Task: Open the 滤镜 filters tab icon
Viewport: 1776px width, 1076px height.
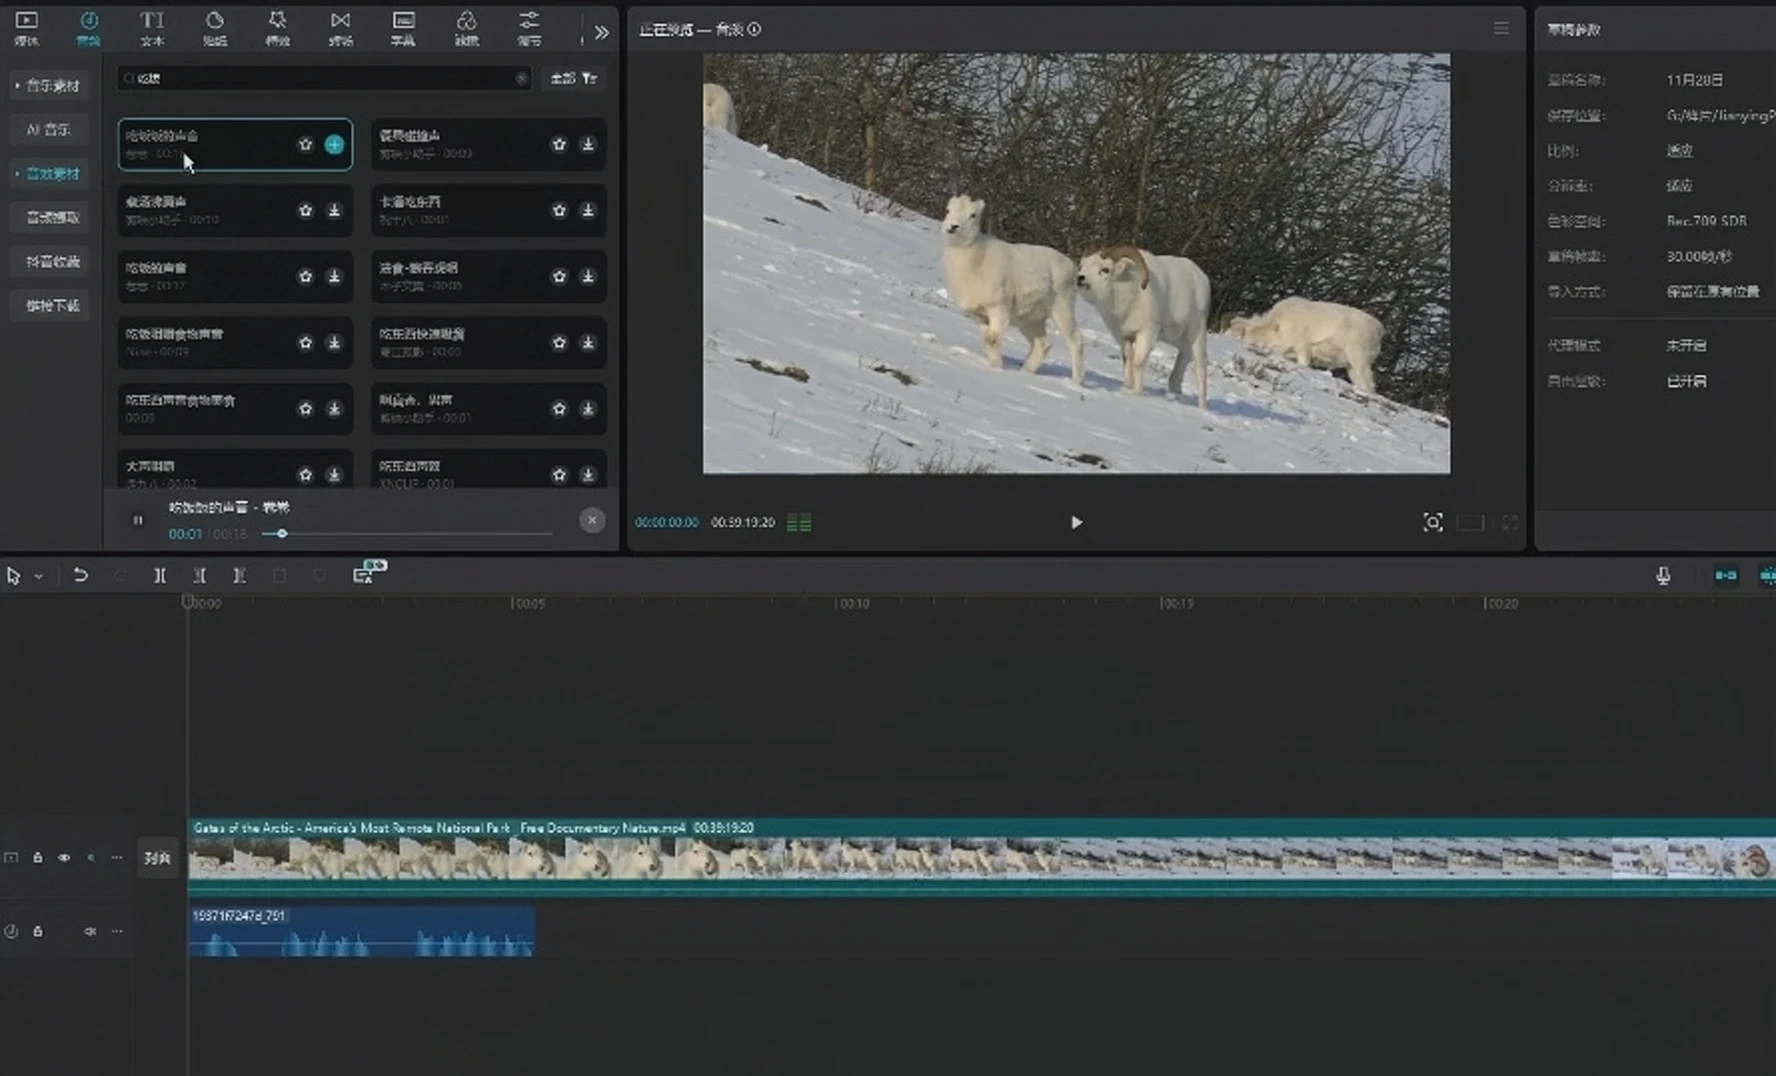Action: point(466,21)
